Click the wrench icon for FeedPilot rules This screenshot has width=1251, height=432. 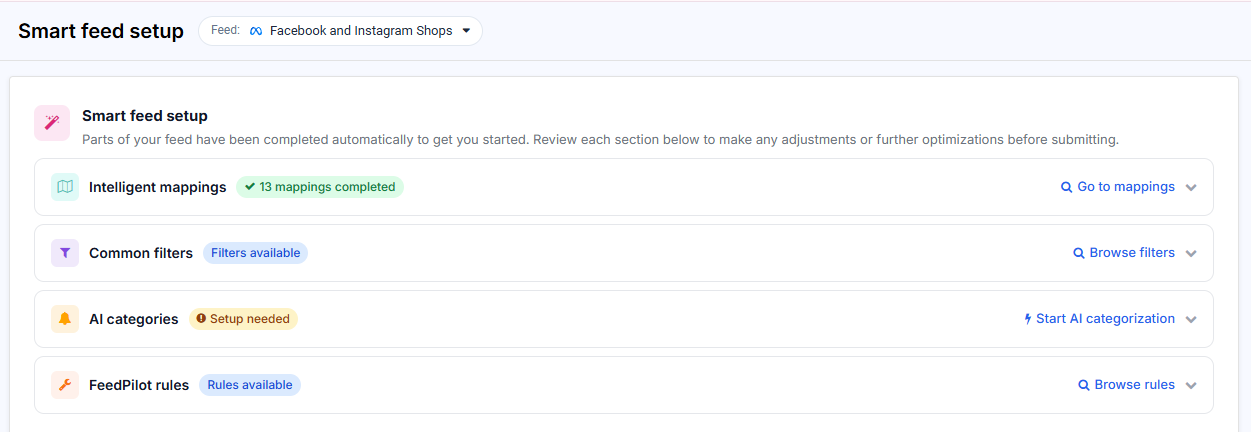pyautogui.click(x=65, y=385)
